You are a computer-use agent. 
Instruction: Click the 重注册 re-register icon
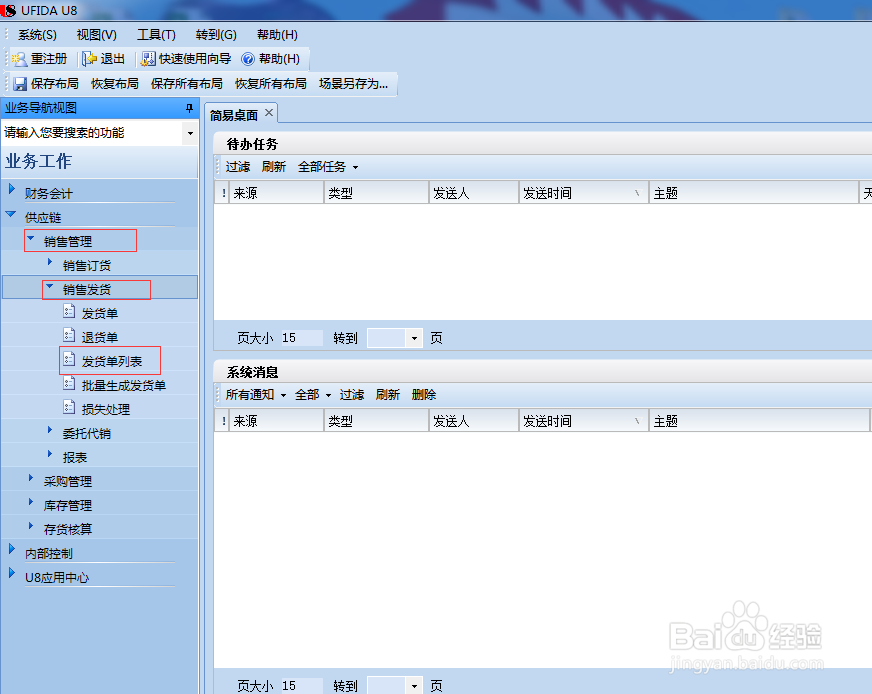(x=19, y=59)
